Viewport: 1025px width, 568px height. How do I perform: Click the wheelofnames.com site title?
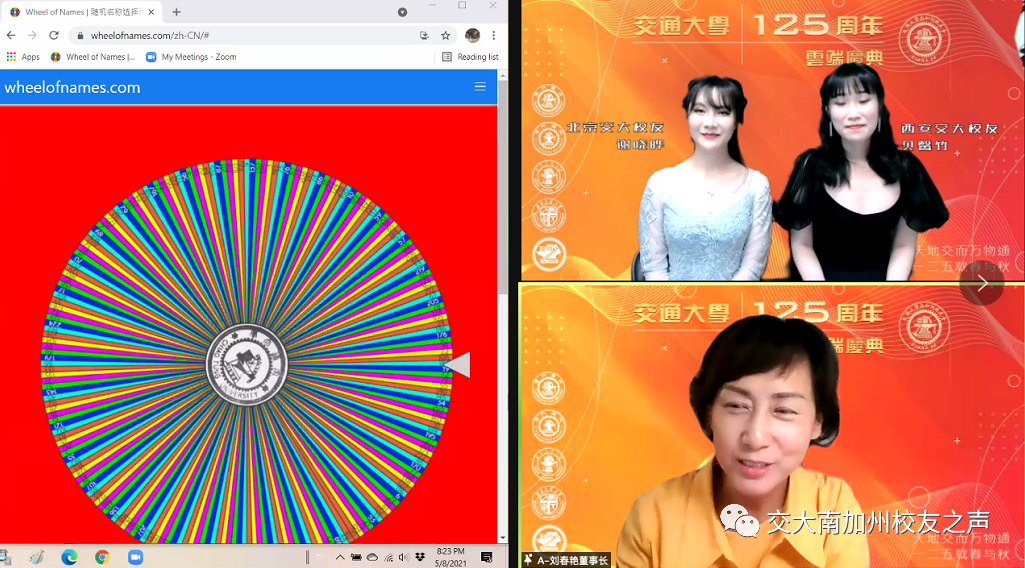(x=73, y=88)
